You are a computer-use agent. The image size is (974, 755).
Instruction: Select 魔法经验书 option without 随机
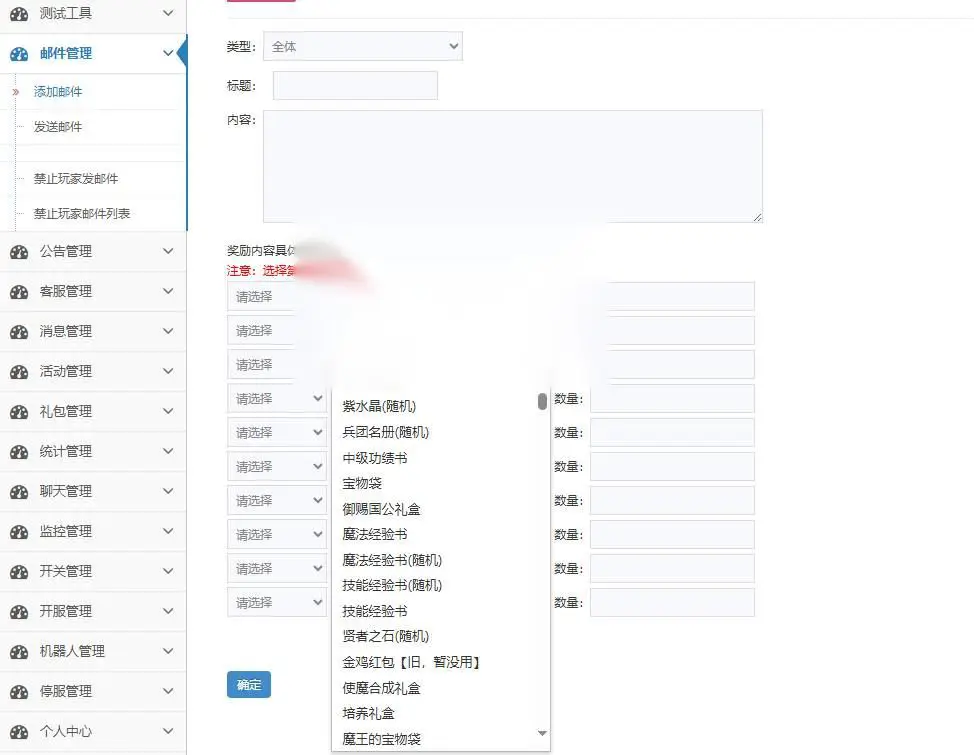(x=375, y=534)
